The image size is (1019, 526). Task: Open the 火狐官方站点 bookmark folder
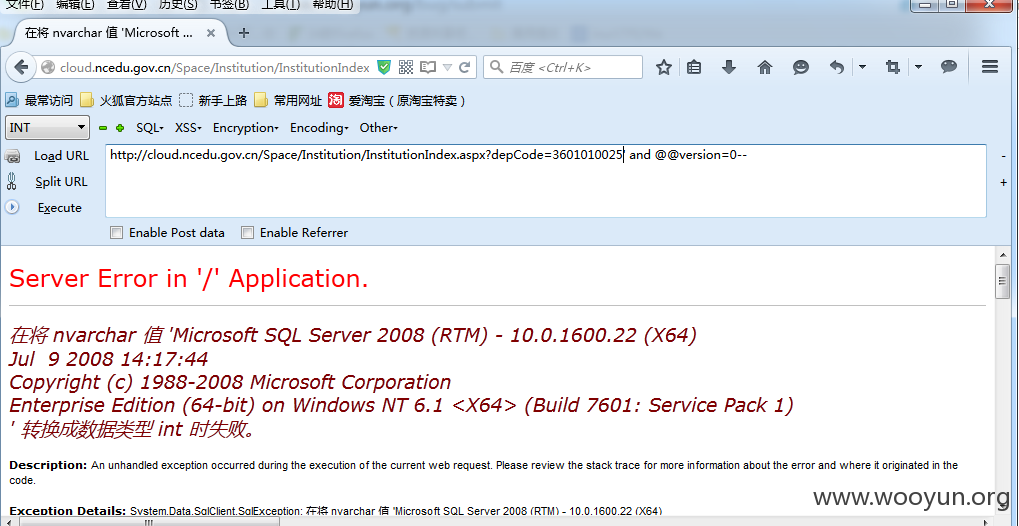click(126, 100)
